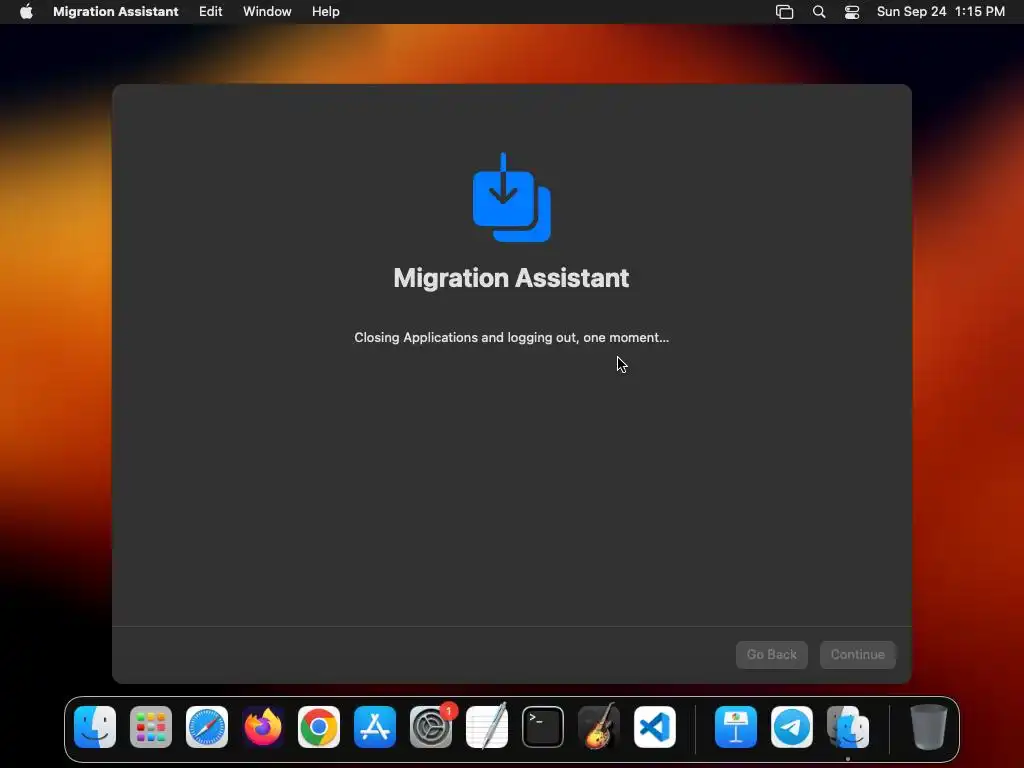Open the Edit menu

click(210, 11)
